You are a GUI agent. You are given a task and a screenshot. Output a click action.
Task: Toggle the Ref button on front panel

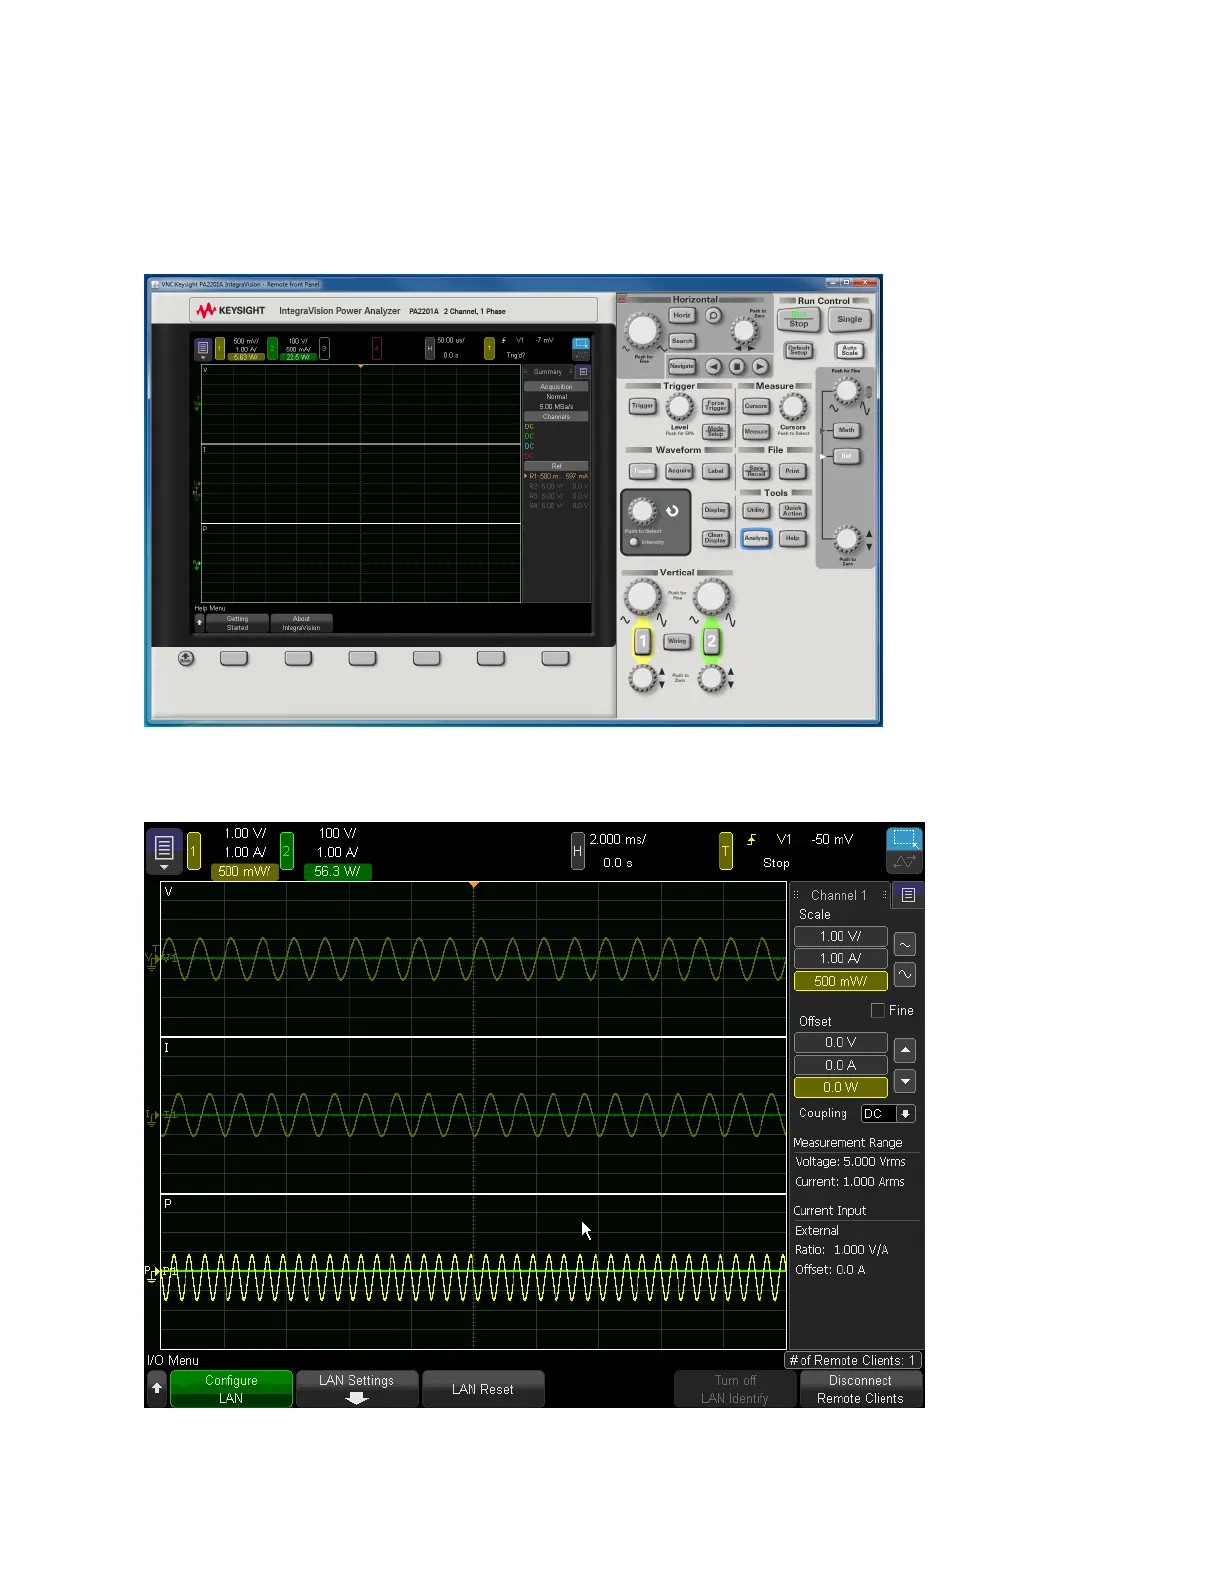pyautogui.click(x=846, y=456)
